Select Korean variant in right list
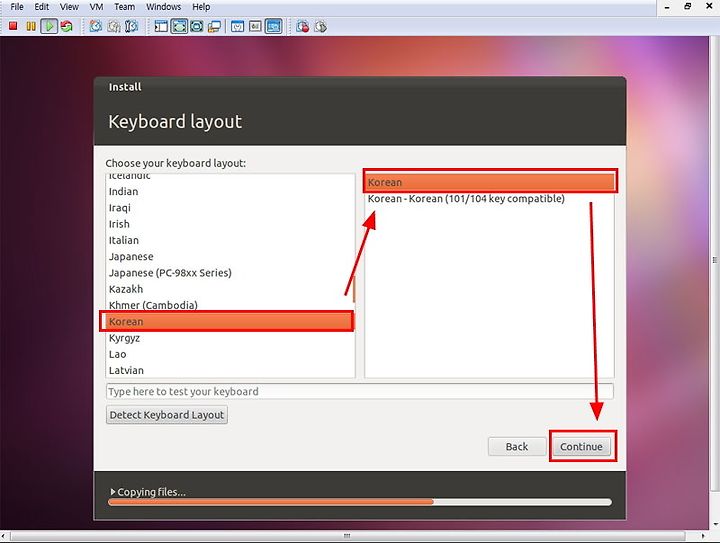Viewport: 720px width, 543px height. tap(489, 182)
